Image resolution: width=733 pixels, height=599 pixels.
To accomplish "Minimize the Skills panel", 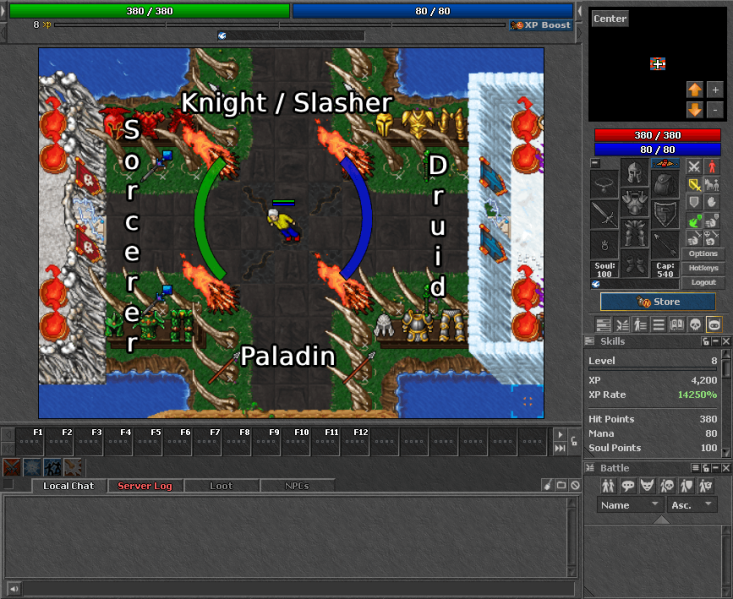I will [716, 341].
